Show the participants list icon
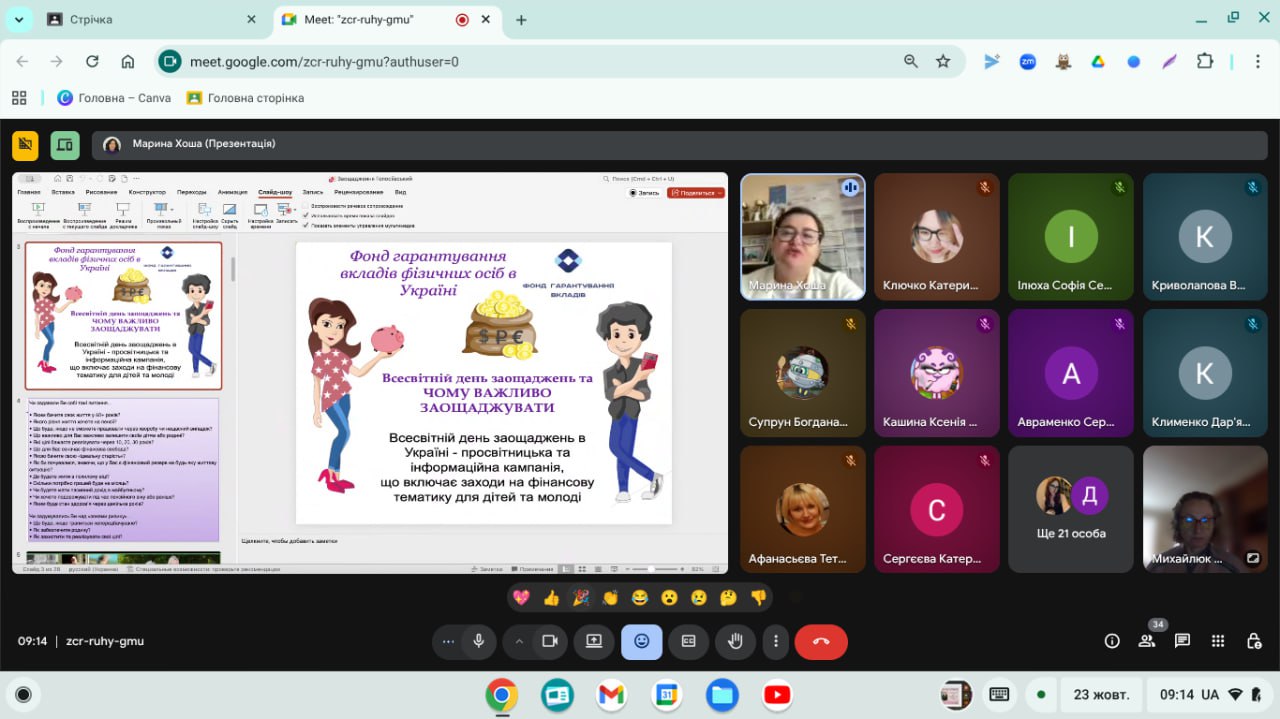This screenshot has width=1280, height=719. tap(1147, 641)
